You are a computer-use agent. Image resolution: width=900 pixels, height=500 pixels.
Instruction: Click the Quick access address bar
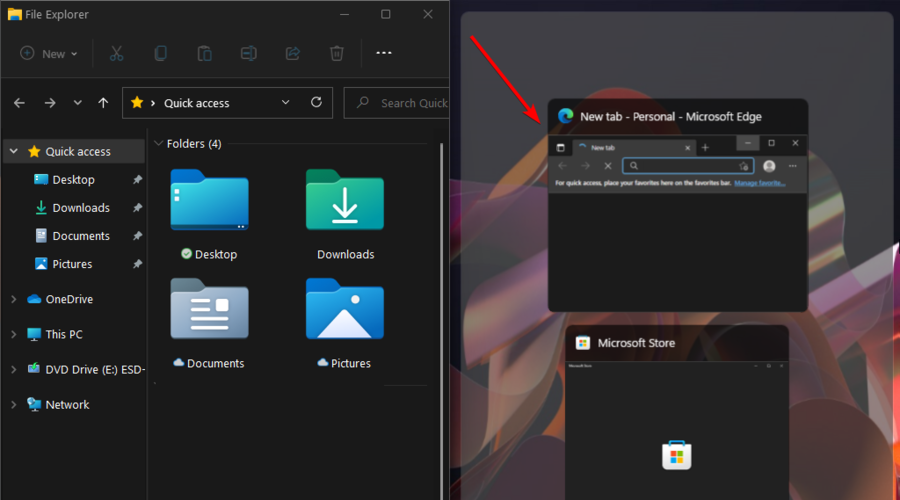tap(227, 103)
